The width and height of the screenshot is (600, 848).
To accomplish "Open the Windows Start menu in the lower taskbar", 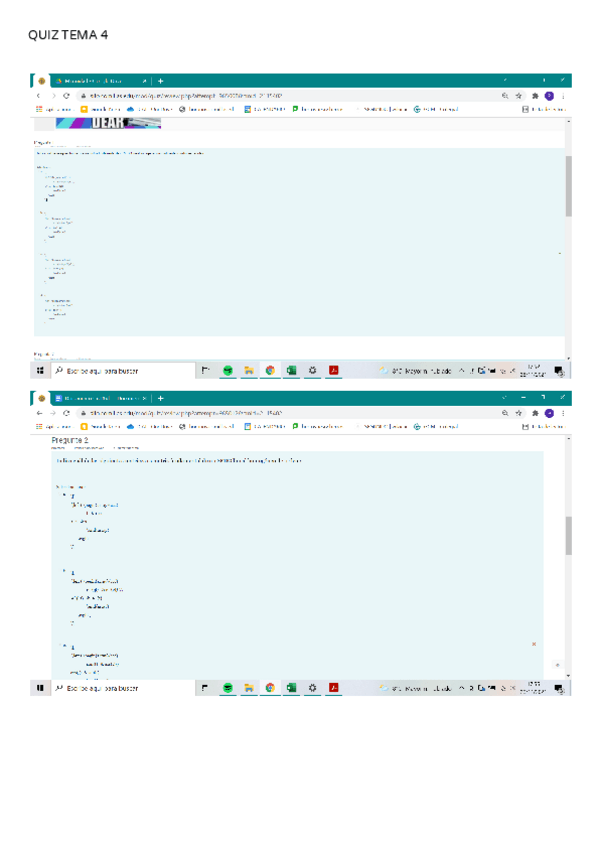I will (40, 688).
